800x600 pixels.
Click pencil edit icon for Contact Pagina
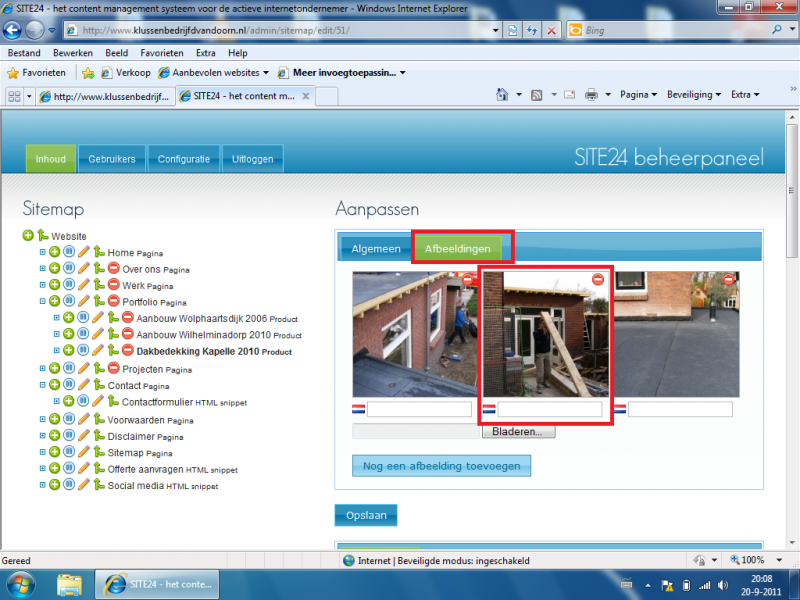coord(84,385)
